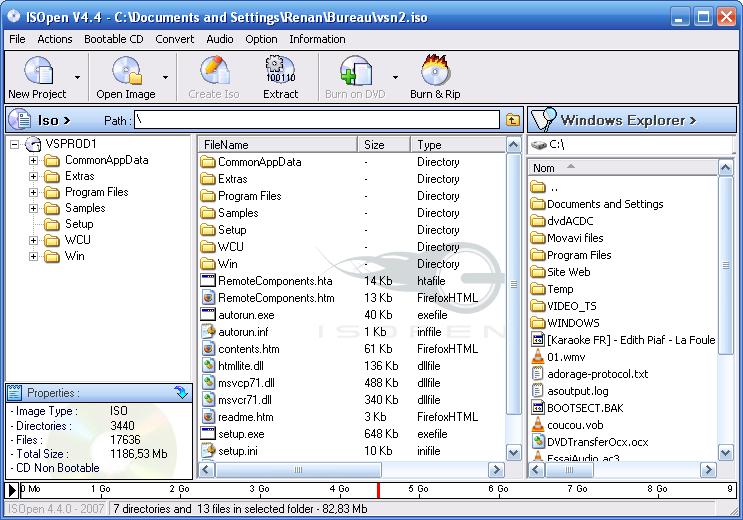Screen dimensions: 743x520
Task: Open the Audio menu
Action: (x=220, y=39)
